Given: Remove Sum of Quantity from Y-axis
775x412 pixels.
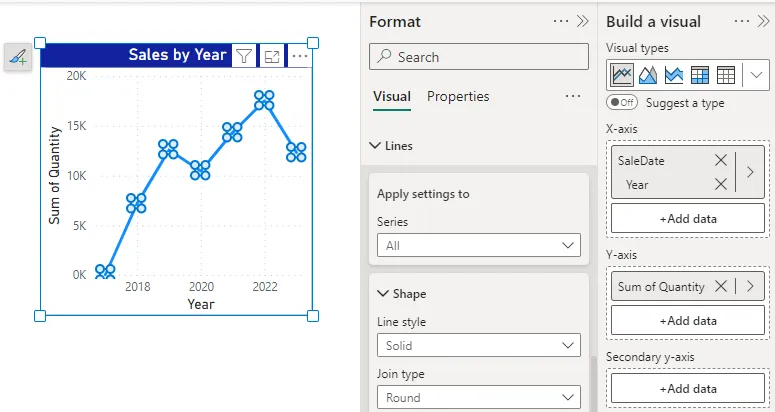Looking at the screenshot, I should coord(721,286).
